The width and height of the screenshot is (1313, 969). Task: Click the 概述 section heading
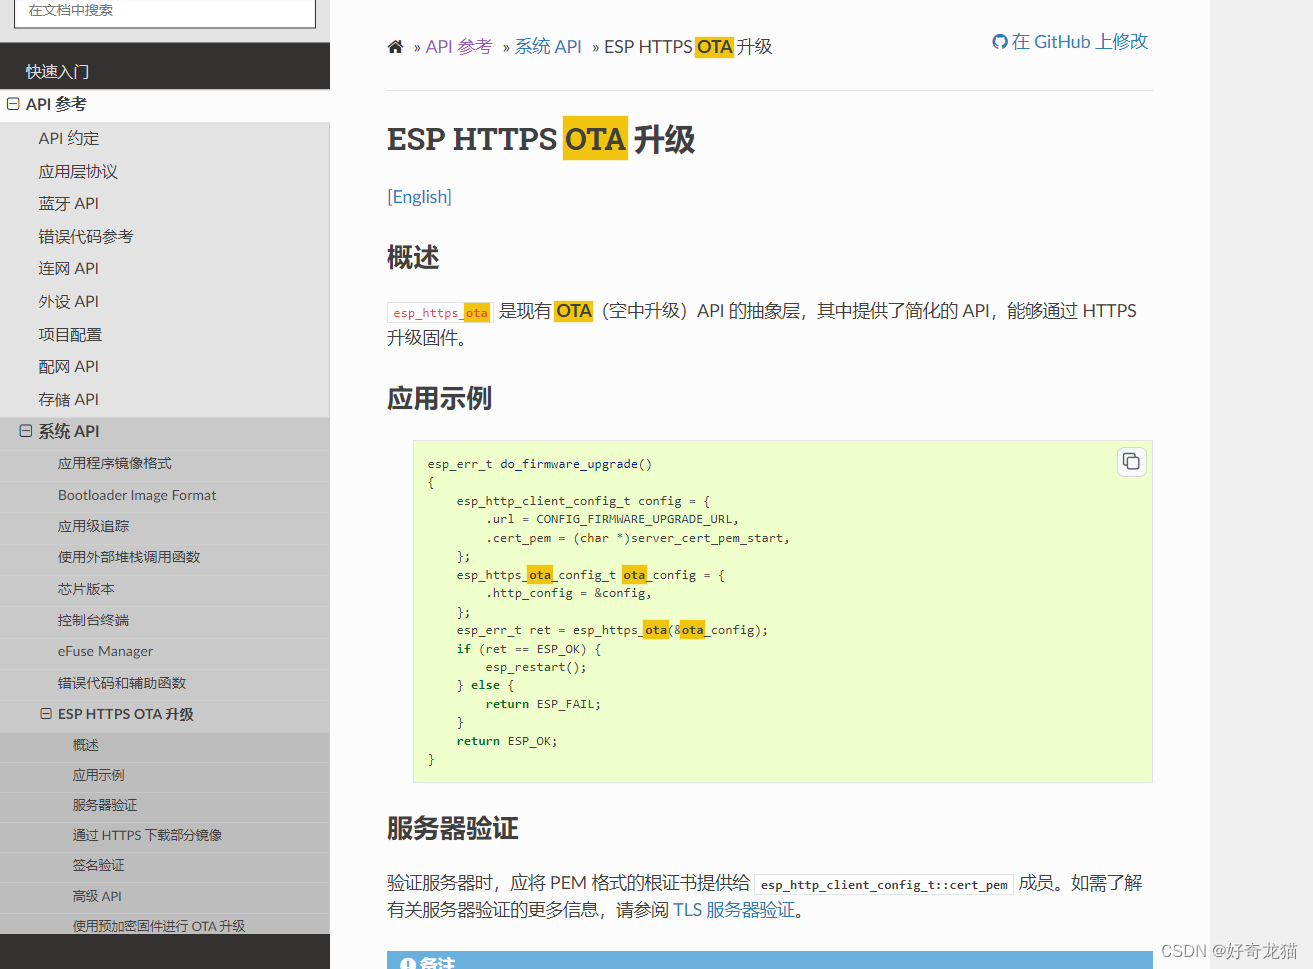point(413,257)
